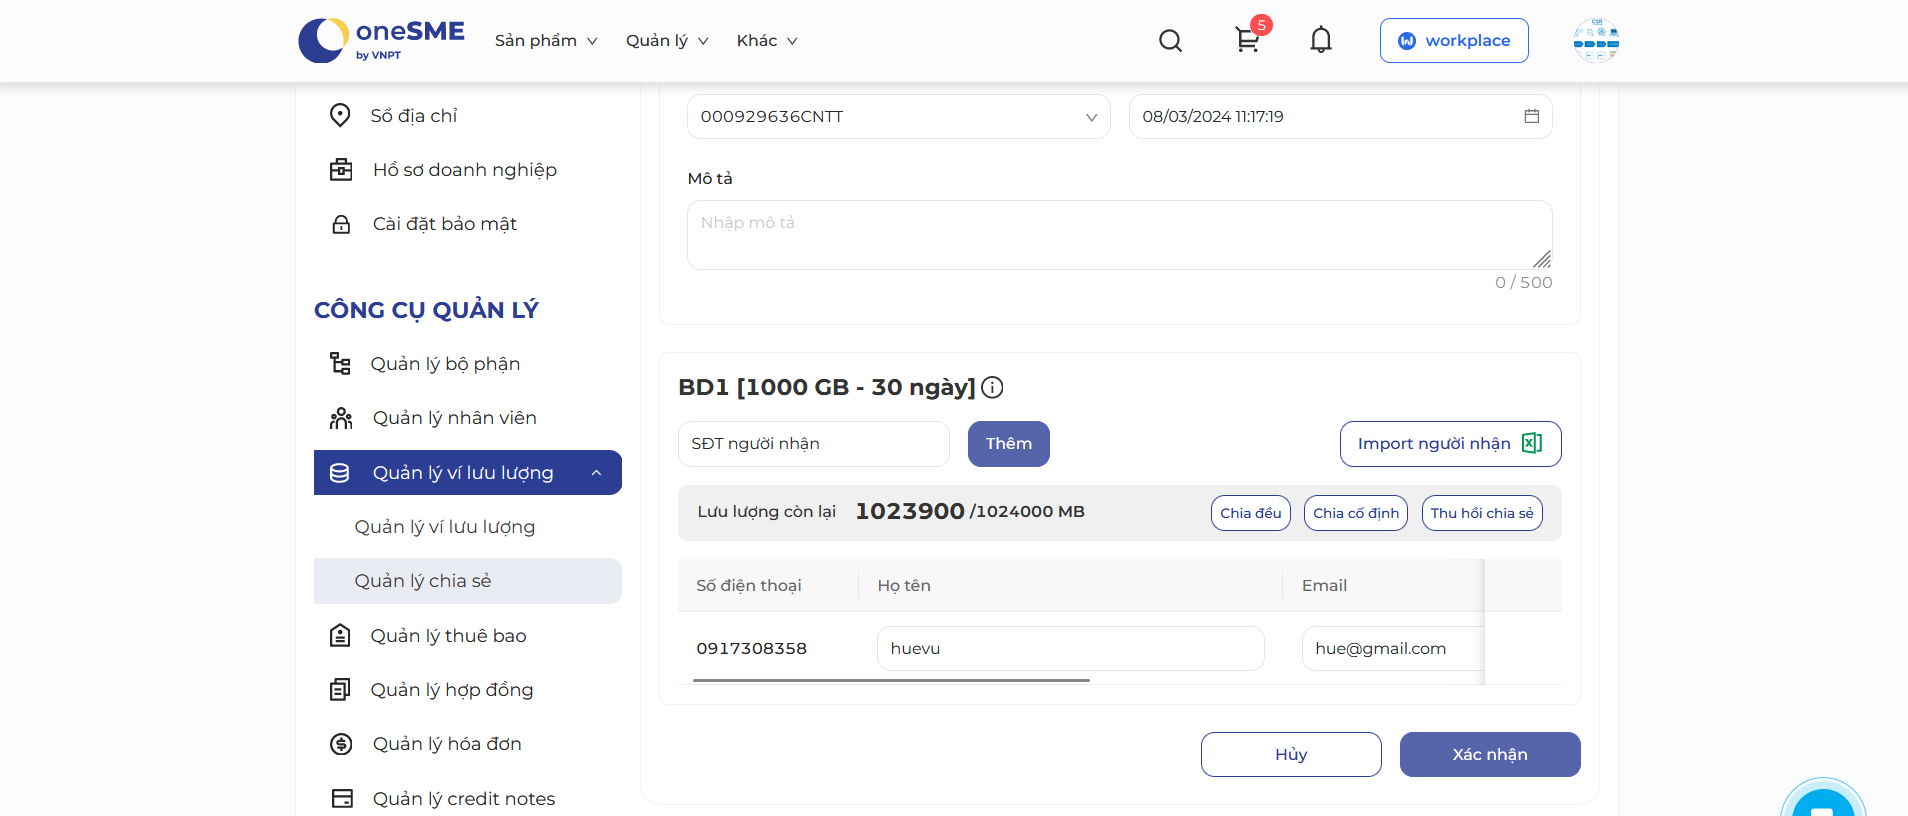
Task: Open the shopping cart with 5 items
Action: pyautogui.click(x=1247, y=40)
